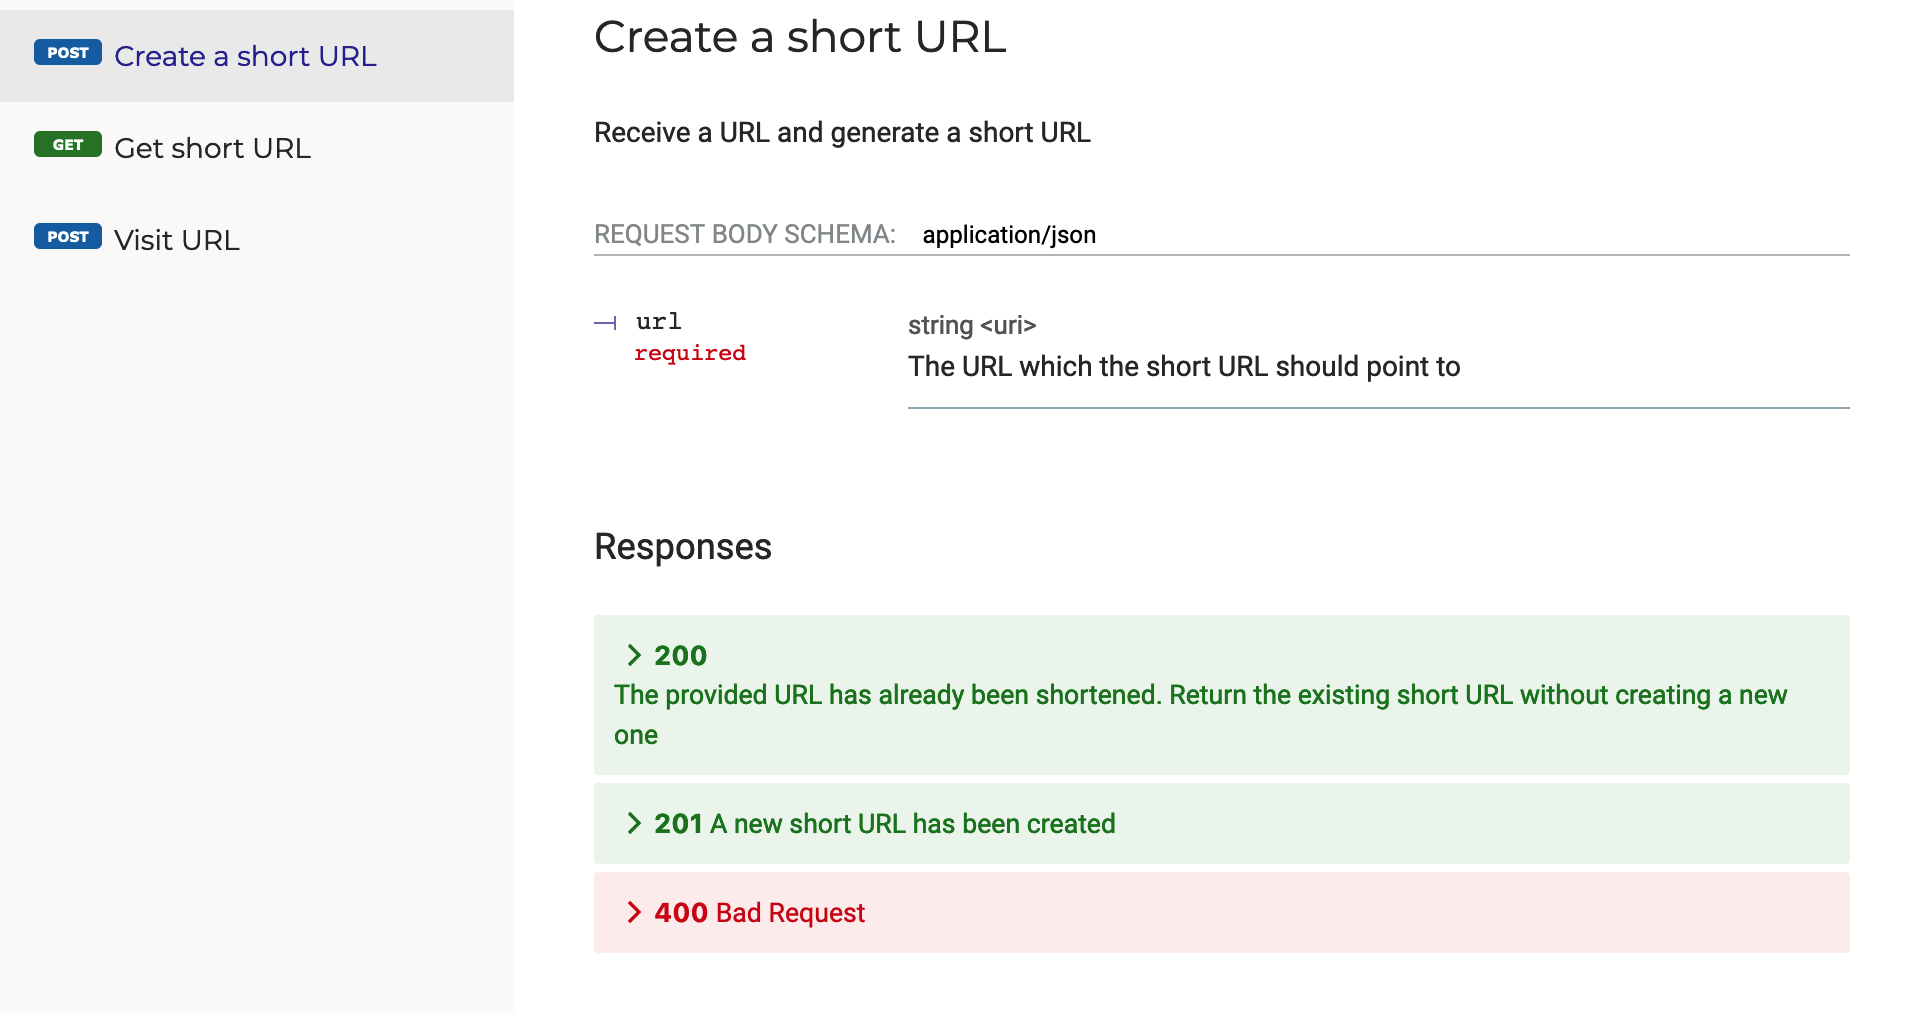Click the Responses section heading
Screen dimensions: 1911x1012
tap(683, 546)
